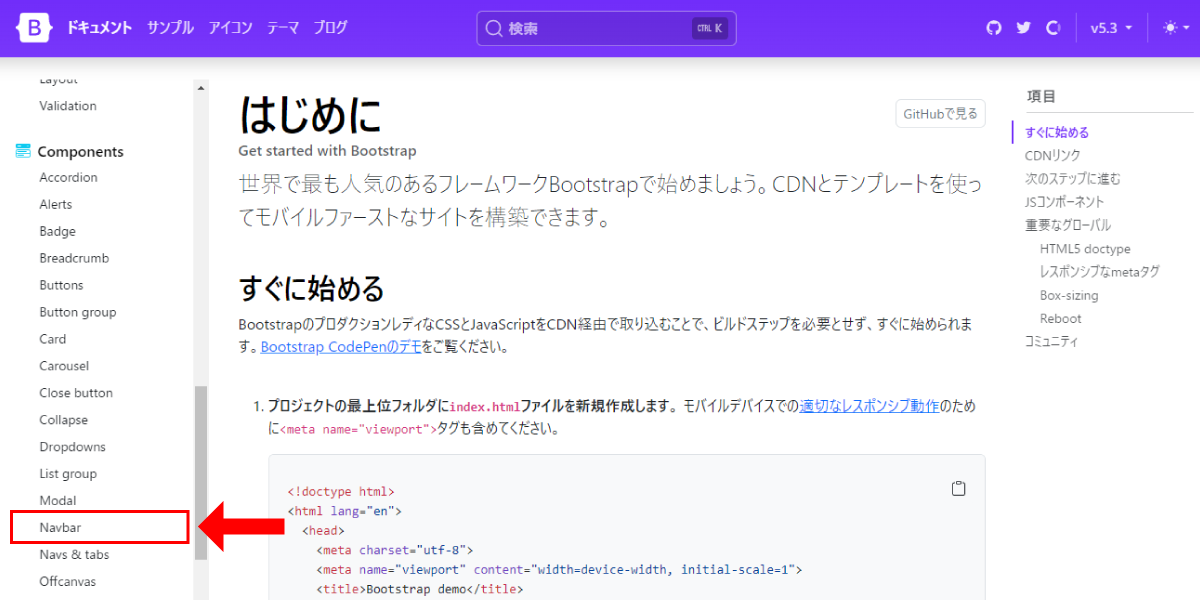Open the Button group sidebar link
1200x600 pixels.
[x=78, y=313]
